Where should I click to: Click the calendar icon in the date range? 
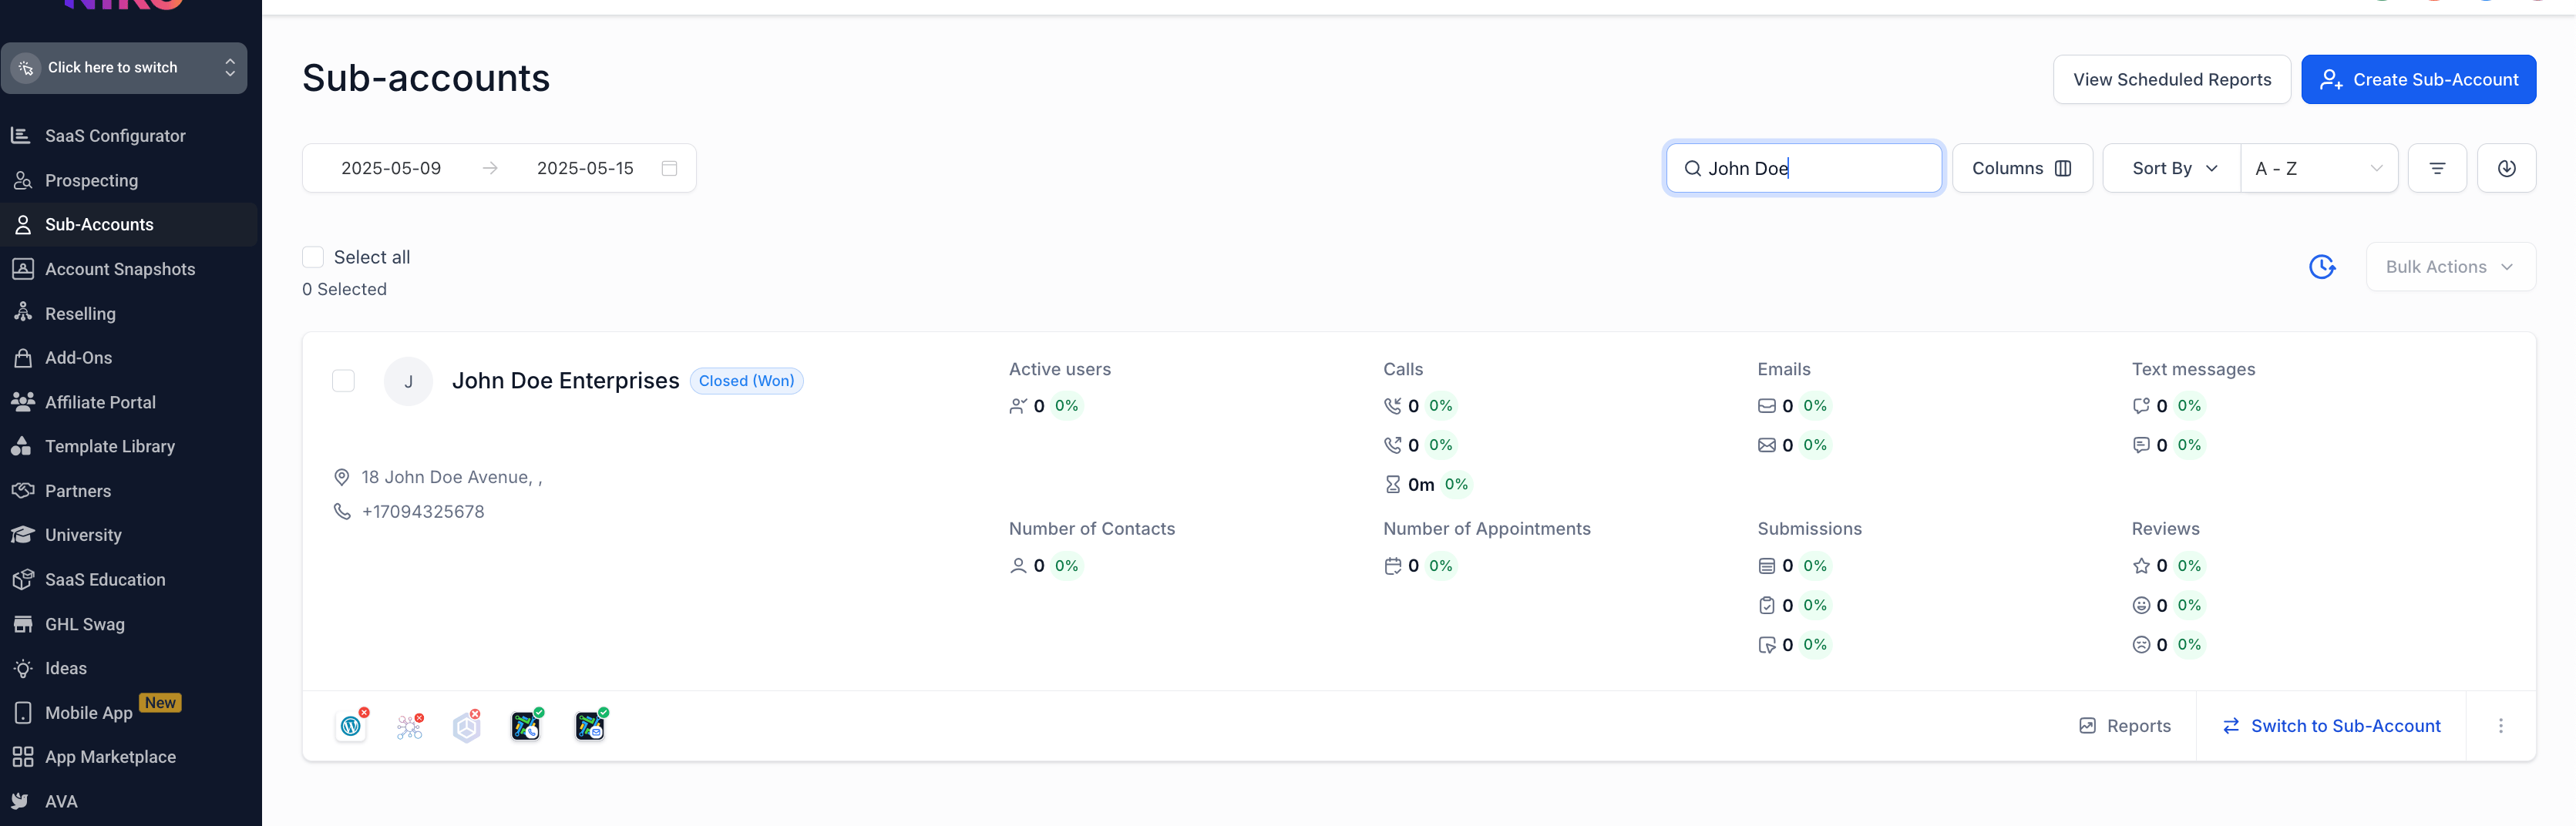pos(670,168)
